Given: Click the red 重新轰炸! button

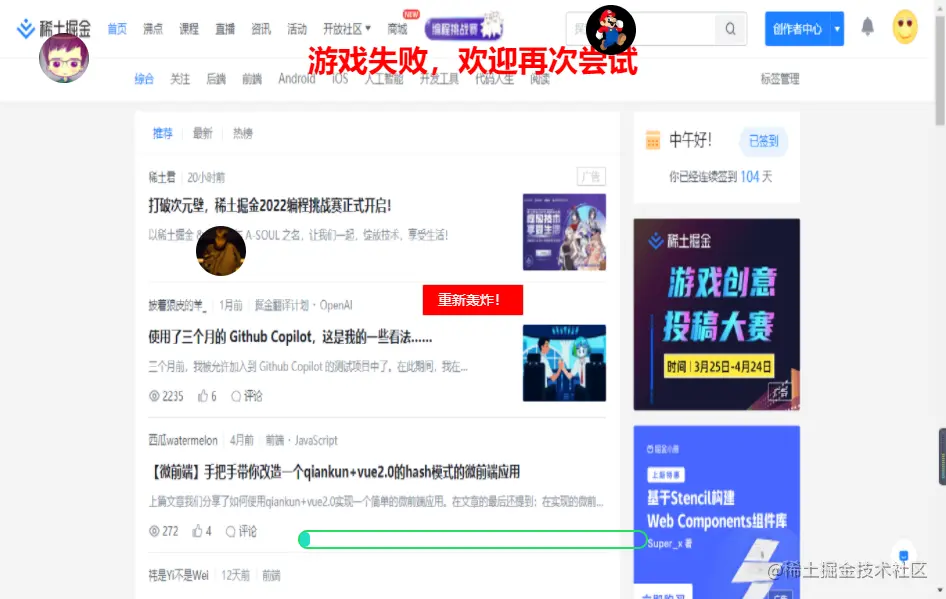Looking at the screenshot, I should point(472,300).
